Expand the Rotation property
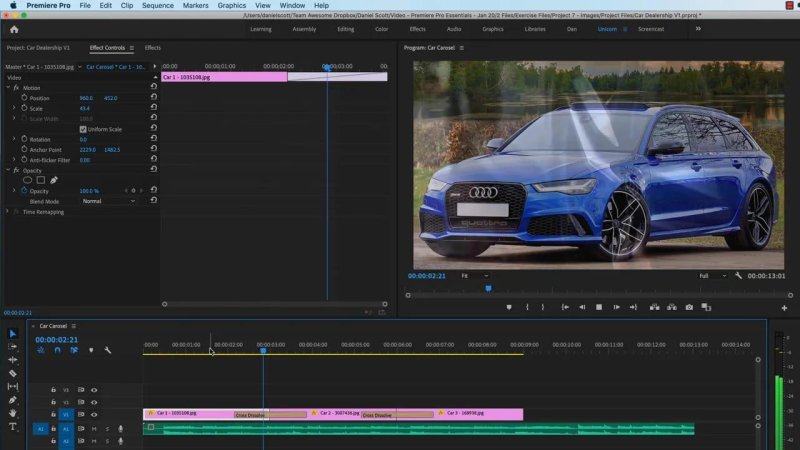 [14, 139]
